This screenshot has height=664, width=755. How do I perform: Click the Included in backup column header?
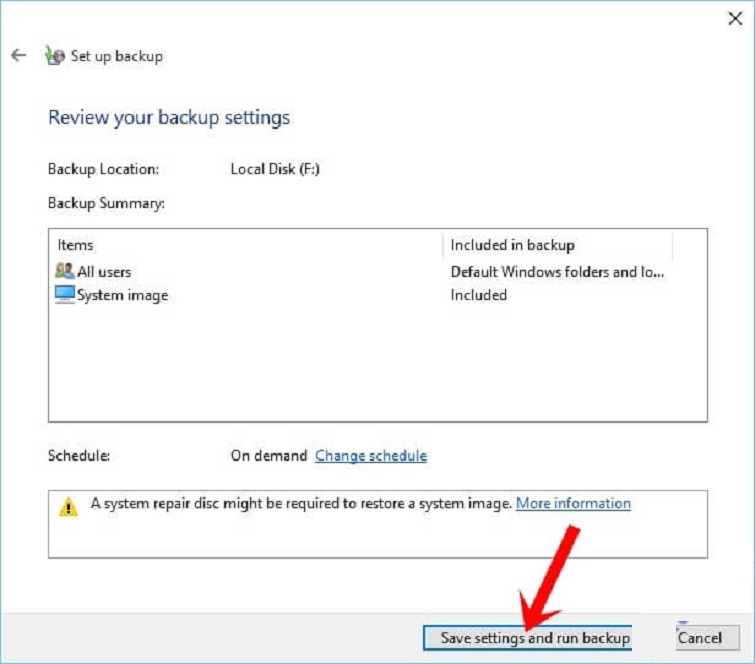pyautogui.click(x=512, y=245)
